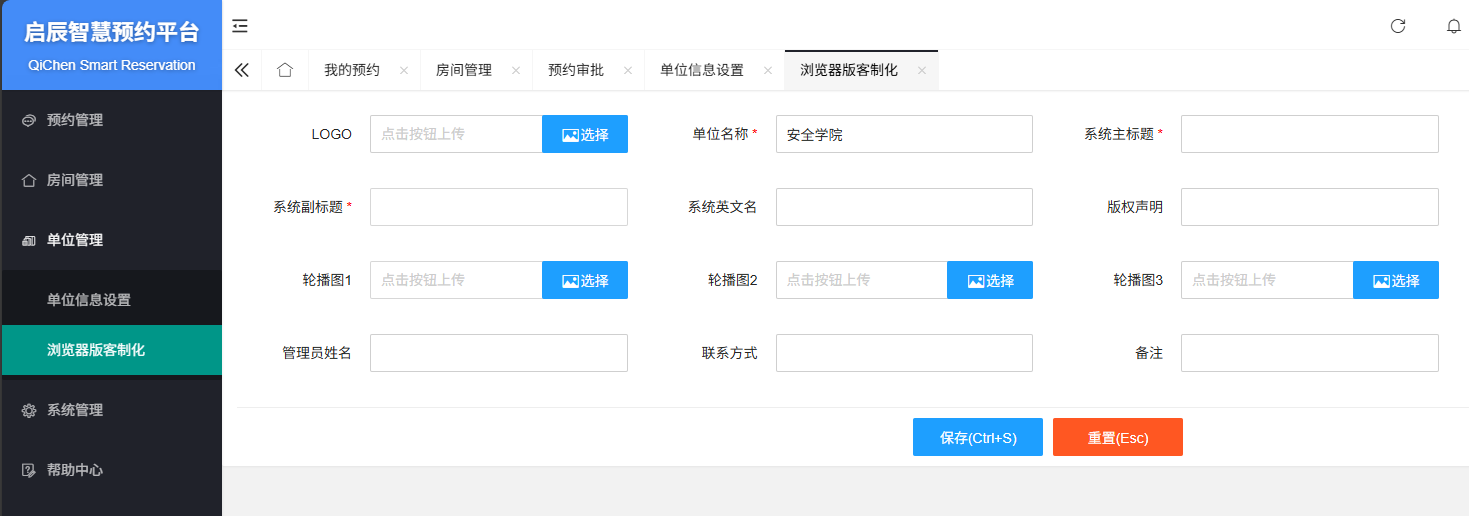This screenshot has height=516, width=1469.
Task: Click the sidebar collapse menu icon
Action: pos(240,26)
